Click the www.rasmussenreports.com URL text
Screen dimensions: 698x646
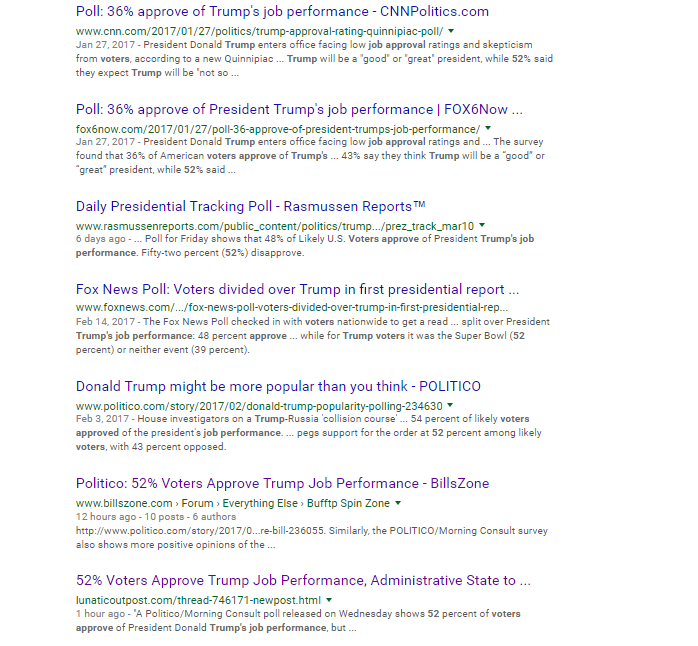(x=275, y=226)
